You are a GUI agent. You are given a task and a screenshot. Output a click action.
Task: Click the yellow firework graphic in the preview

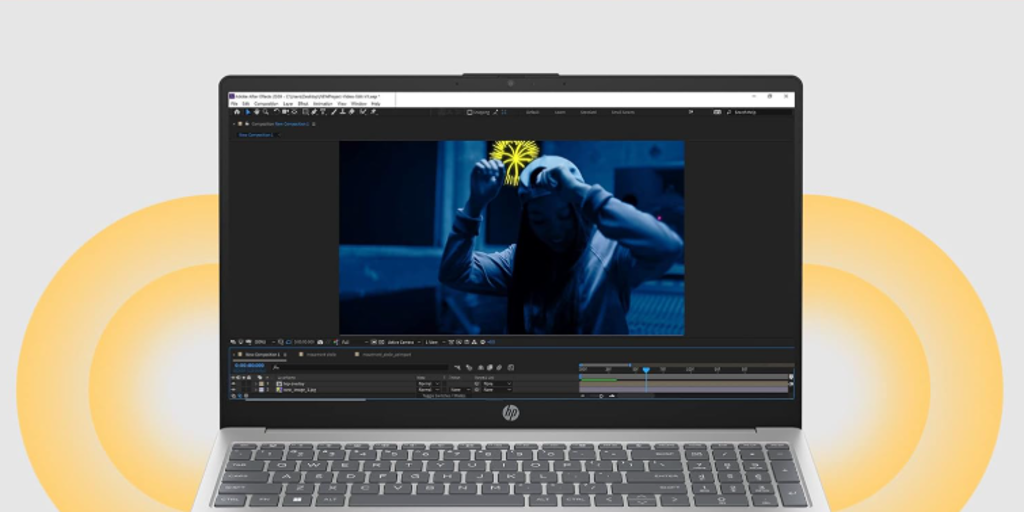point(514,160)
